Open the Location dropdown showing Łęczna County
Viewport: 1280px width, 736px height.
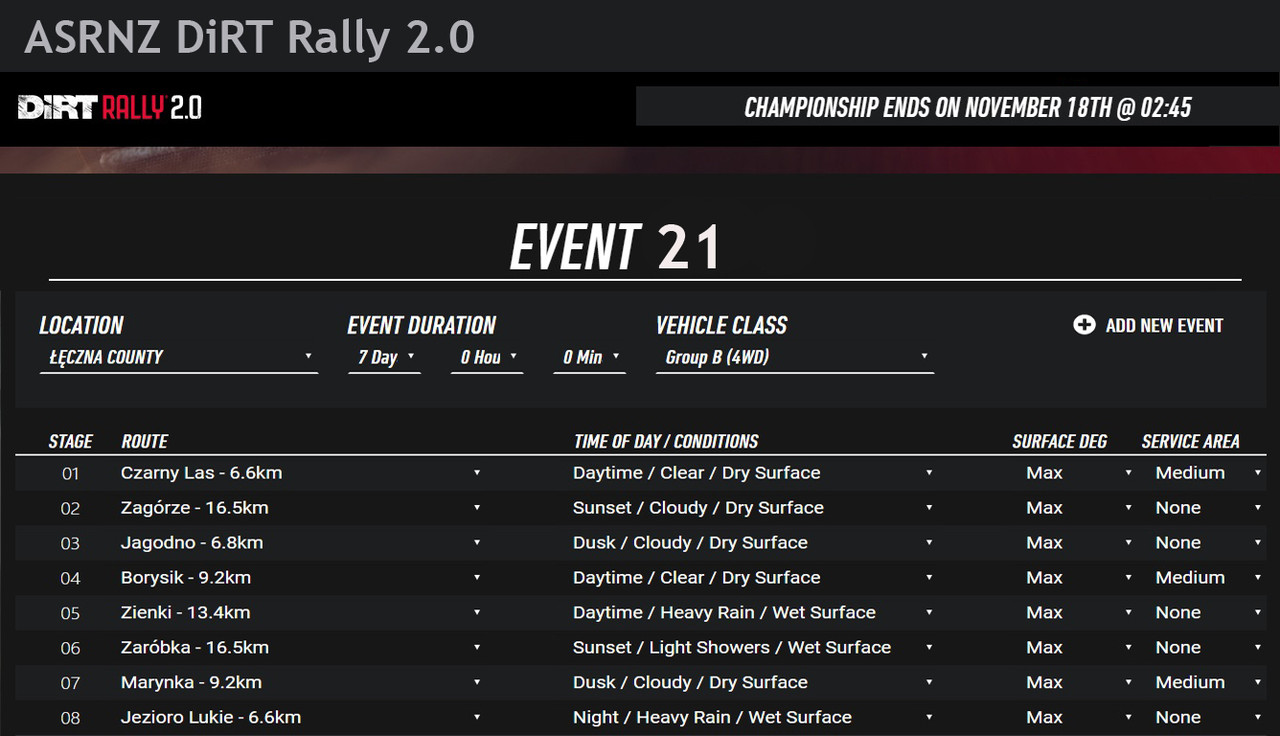click(179, 358)
